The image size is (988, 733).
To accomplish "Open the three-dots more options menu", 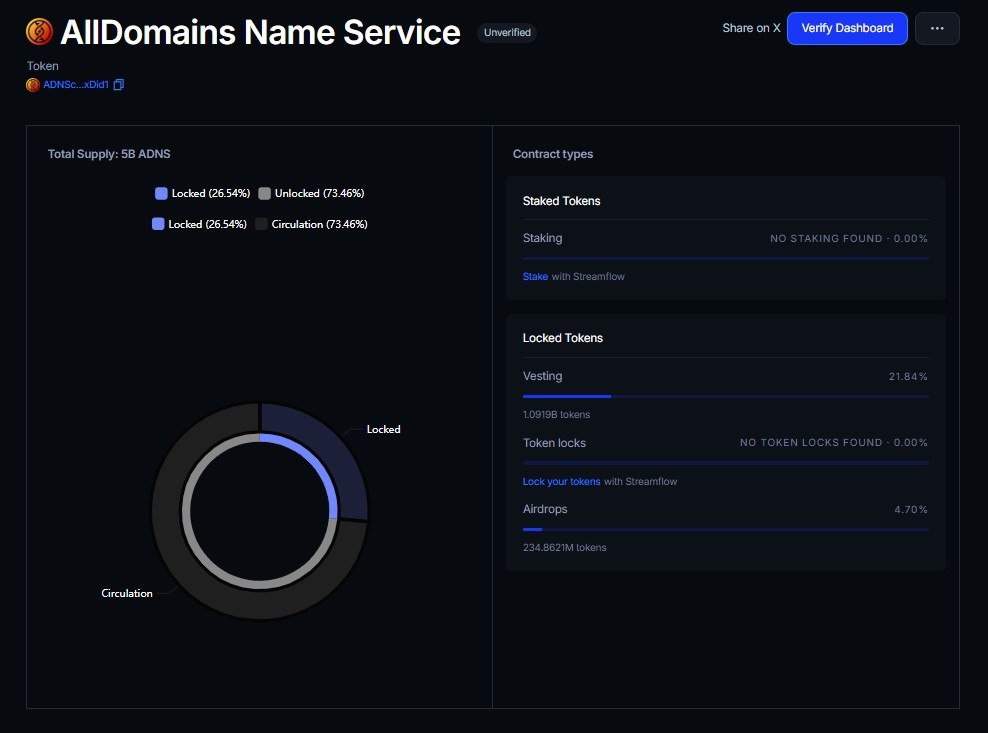I will 937,28.
